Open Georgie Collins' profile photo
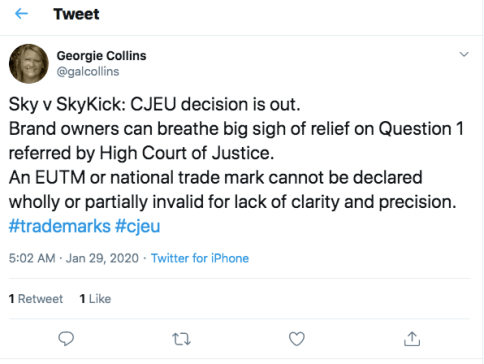The image size is (484, 364). coord(29,64)
